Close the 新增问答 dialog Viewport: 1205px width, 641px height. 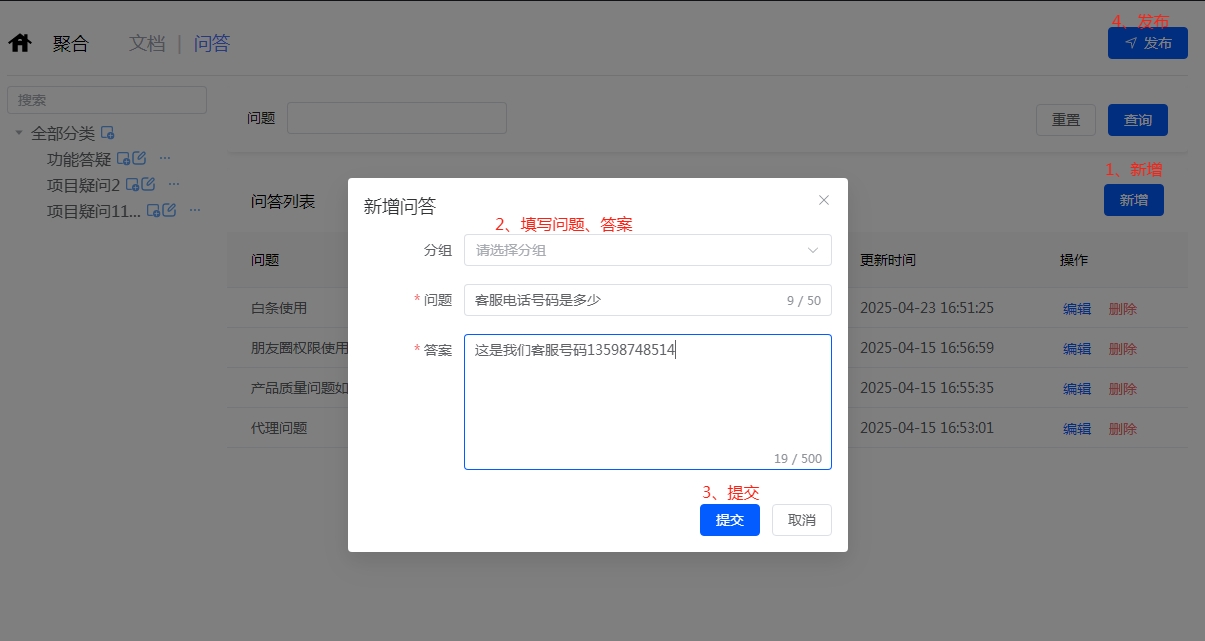(x=823, y=200)
